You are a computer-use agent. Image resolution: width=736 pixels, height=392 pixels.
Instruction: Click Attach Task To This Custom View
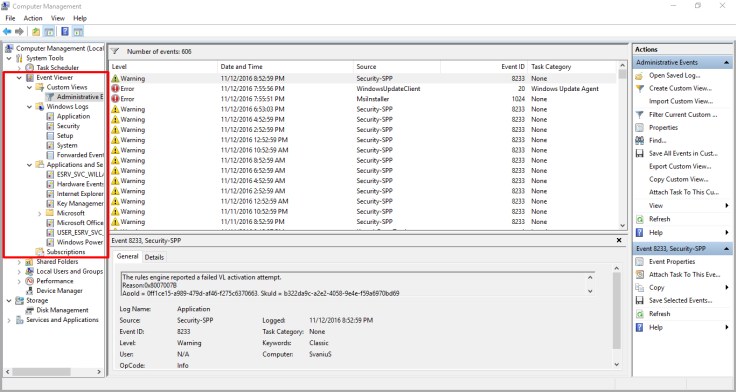click(684, 192)
